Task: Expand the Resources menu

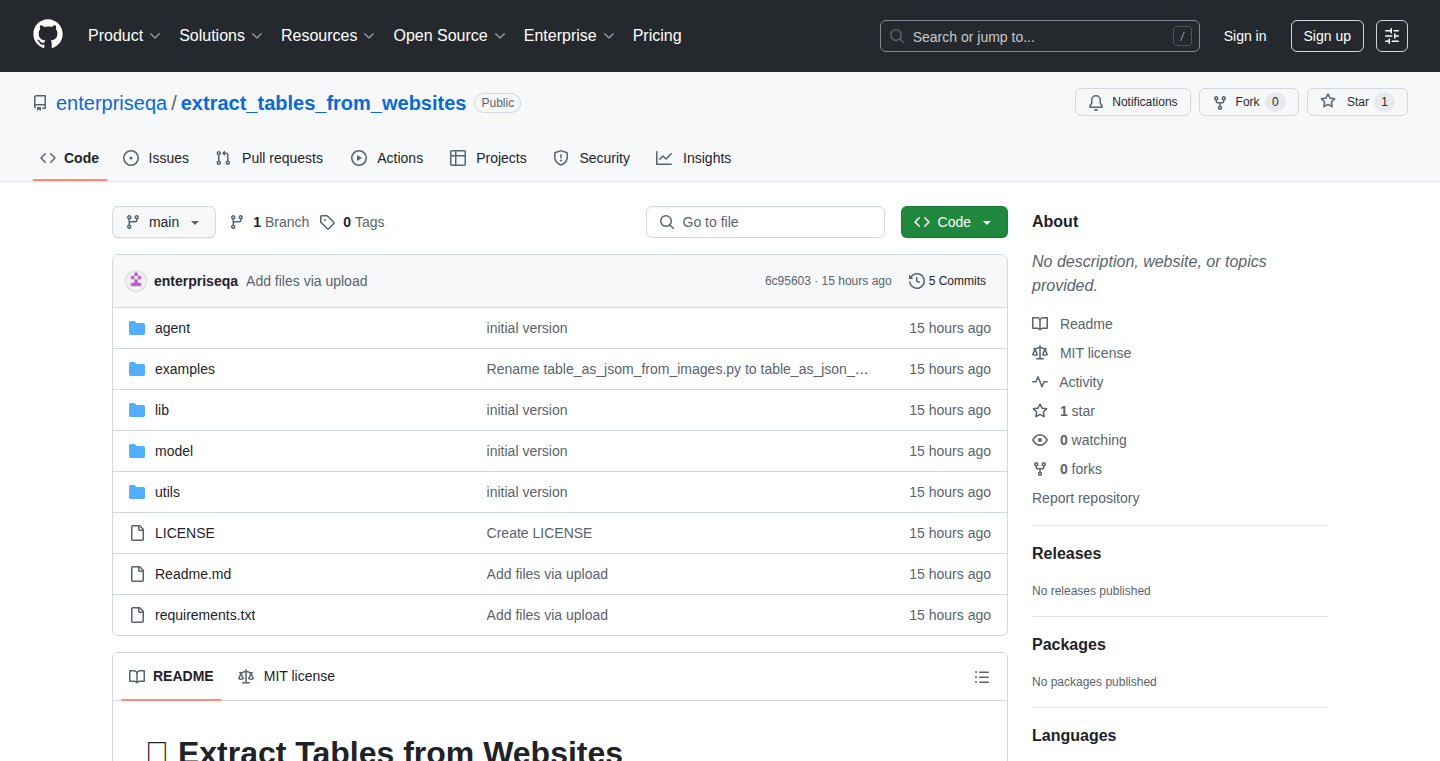Action: click(328, 35)
